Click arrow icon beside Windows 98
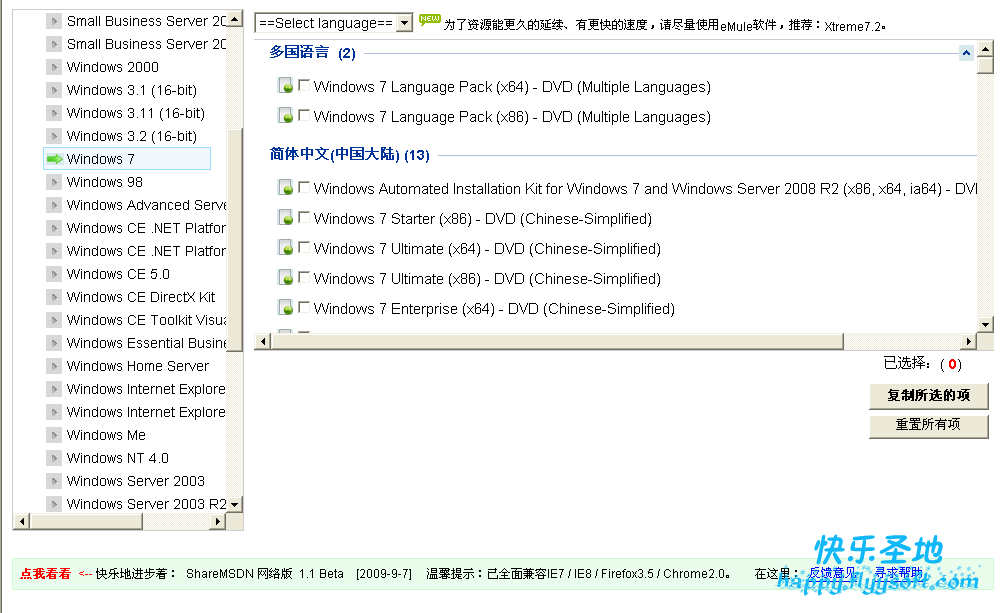 (x=54, y=182)
